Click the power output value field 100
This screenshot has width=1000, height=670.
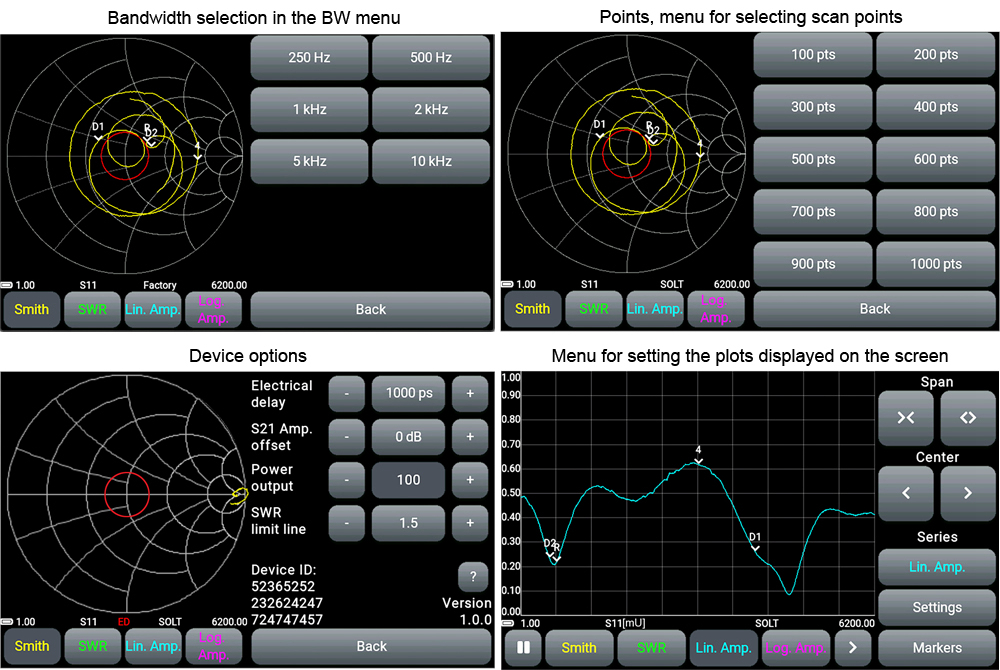pos(408,480)
